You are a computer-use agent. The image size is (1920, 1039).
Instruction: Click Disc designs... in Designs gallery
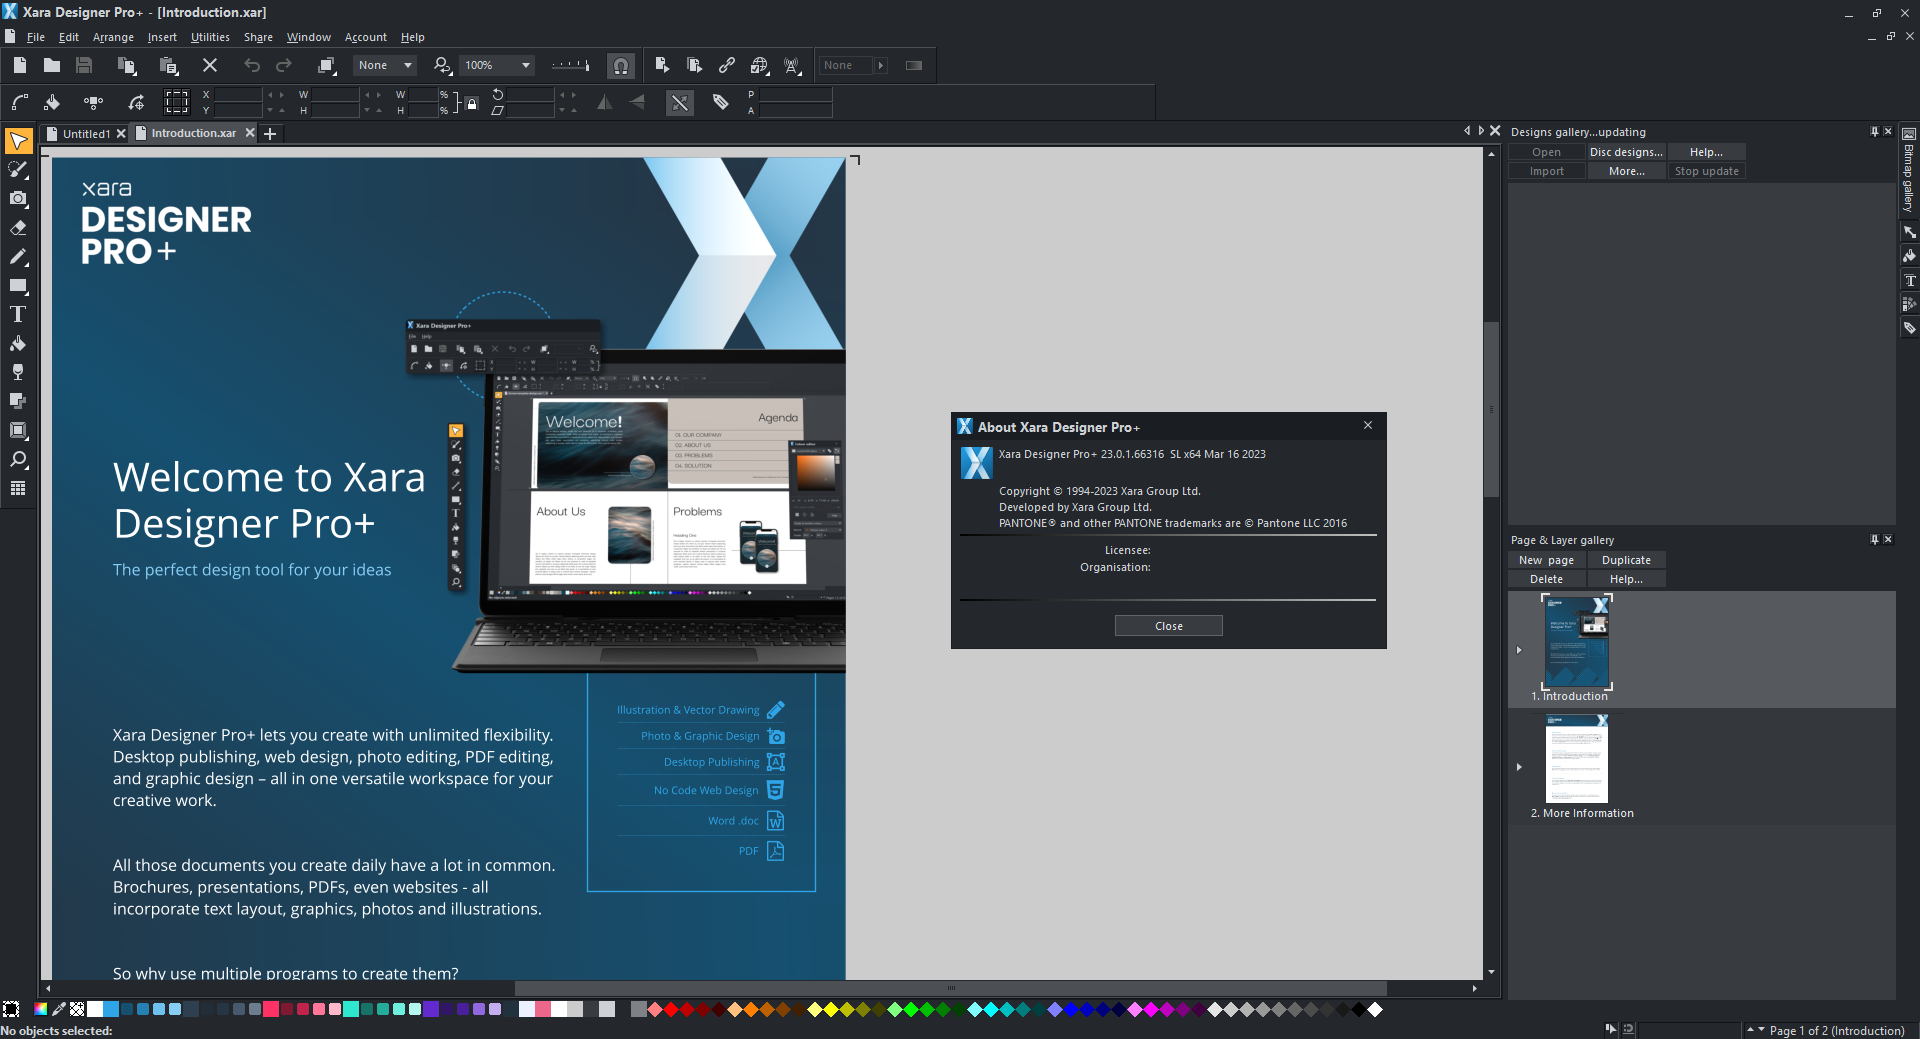pyautogui.click(x=1626, y=152)
